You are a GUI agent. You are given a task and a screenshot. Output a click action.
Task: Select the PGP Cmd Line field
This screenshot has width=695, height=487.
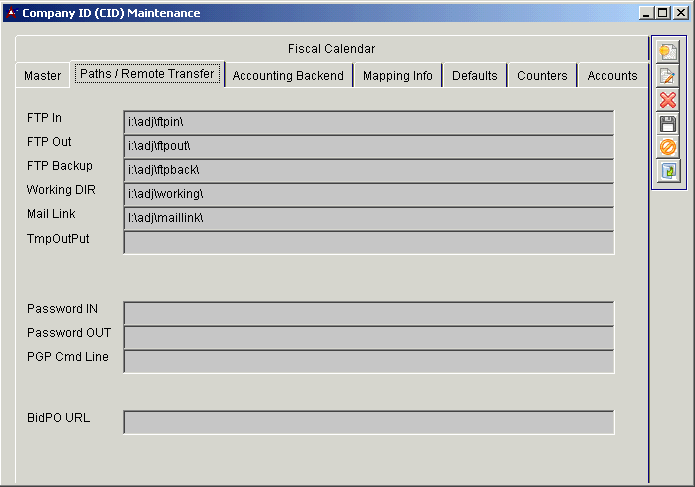[x=368, y=361]
